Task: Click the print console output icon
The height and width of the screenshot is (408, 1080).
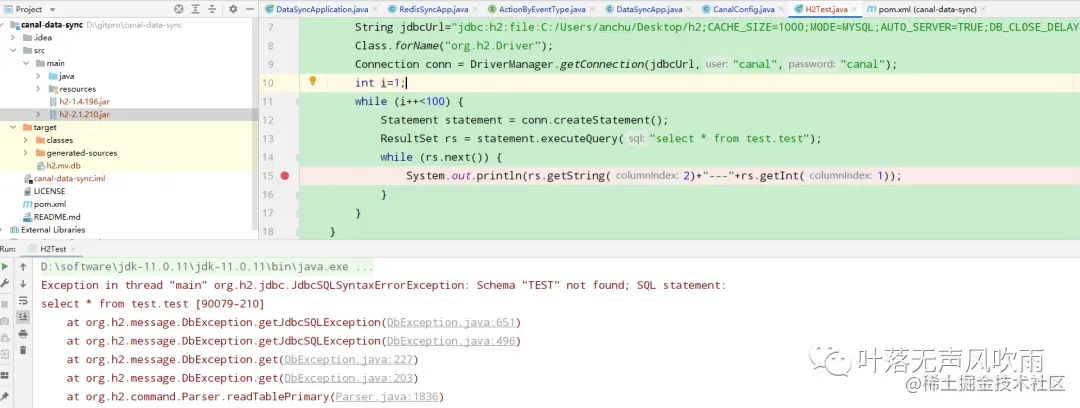Action: [x=23, y=334]
